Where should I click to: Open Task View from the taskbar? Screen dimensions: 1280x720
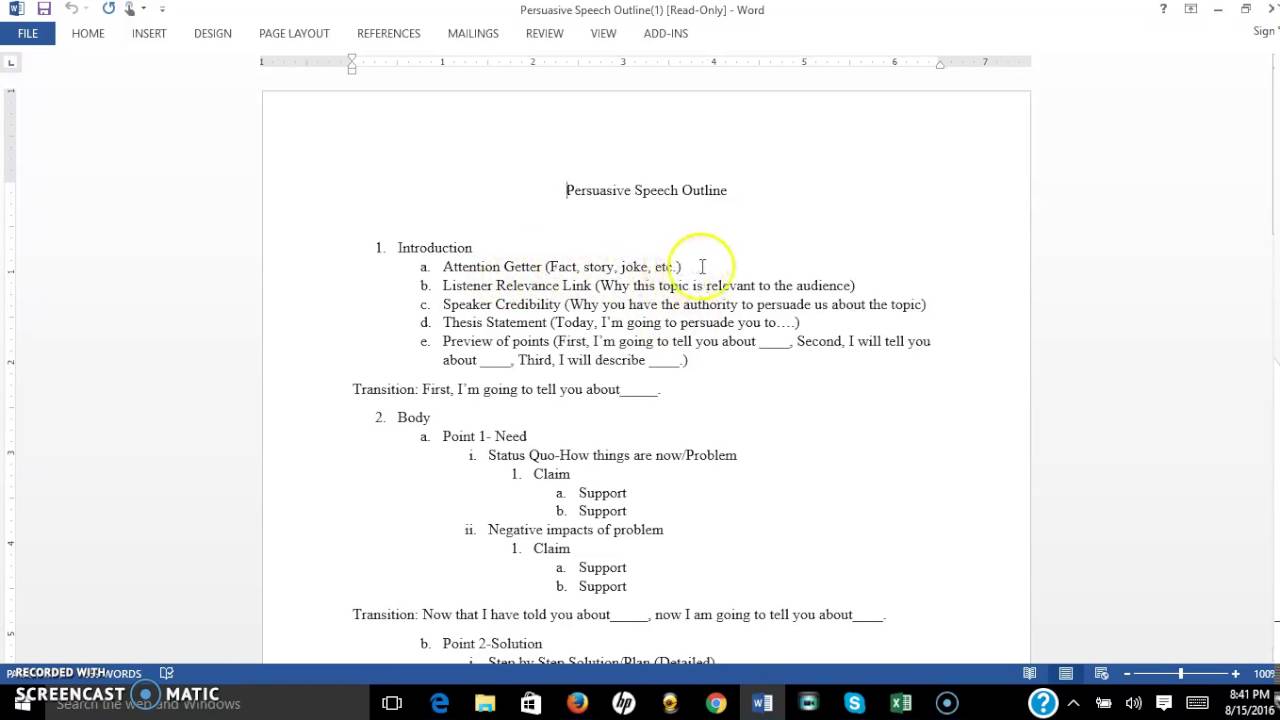coord(392,703)
